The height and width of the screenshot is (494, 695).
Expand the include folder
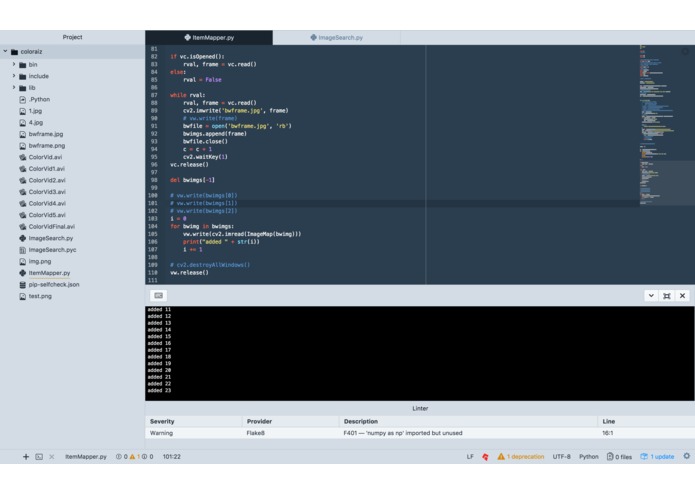point(14,76)
